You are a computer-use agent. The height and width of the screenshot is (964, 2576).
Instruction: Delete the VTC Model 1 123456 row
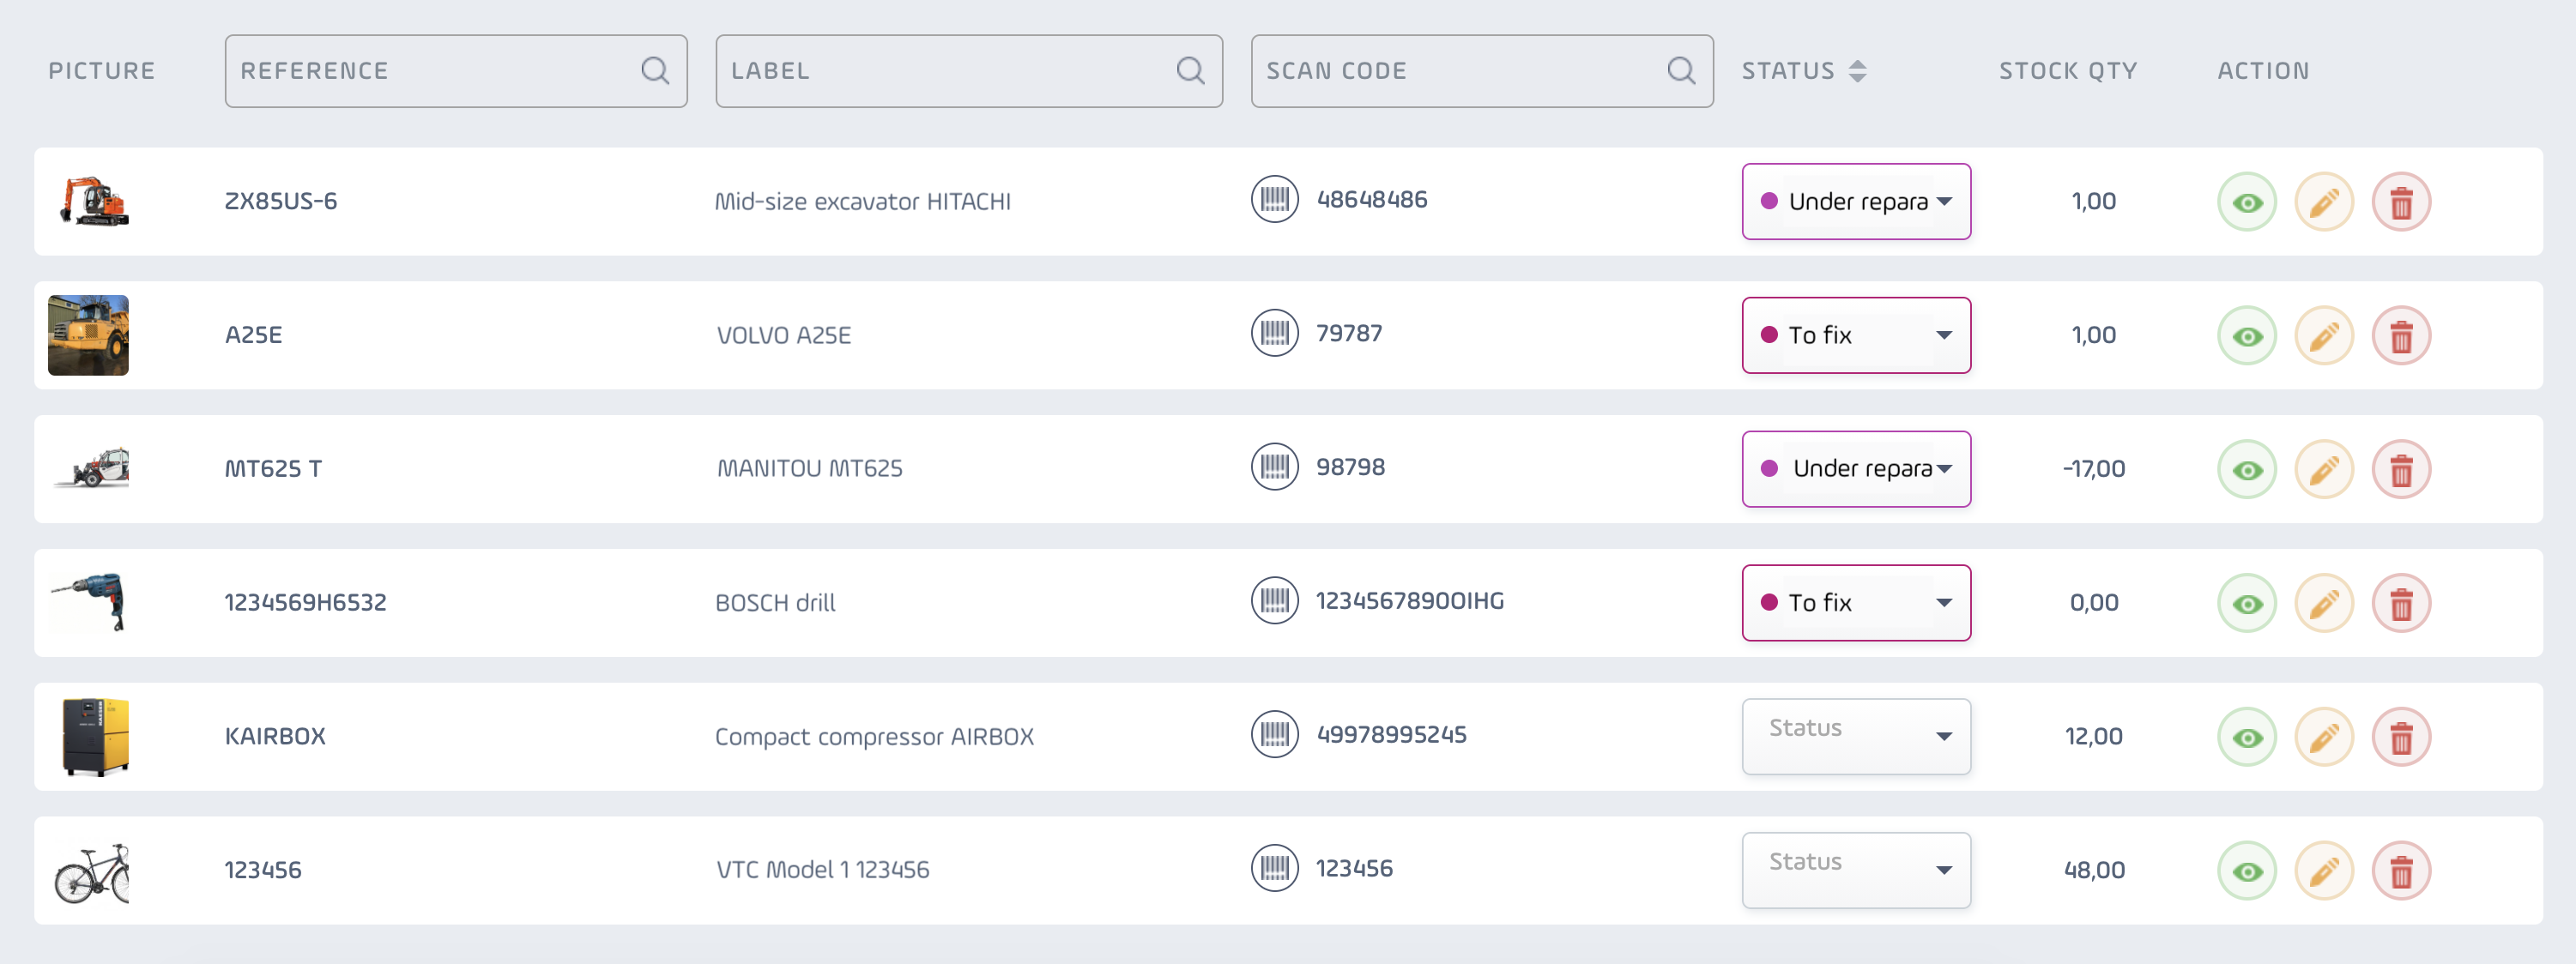point(2401,871)
